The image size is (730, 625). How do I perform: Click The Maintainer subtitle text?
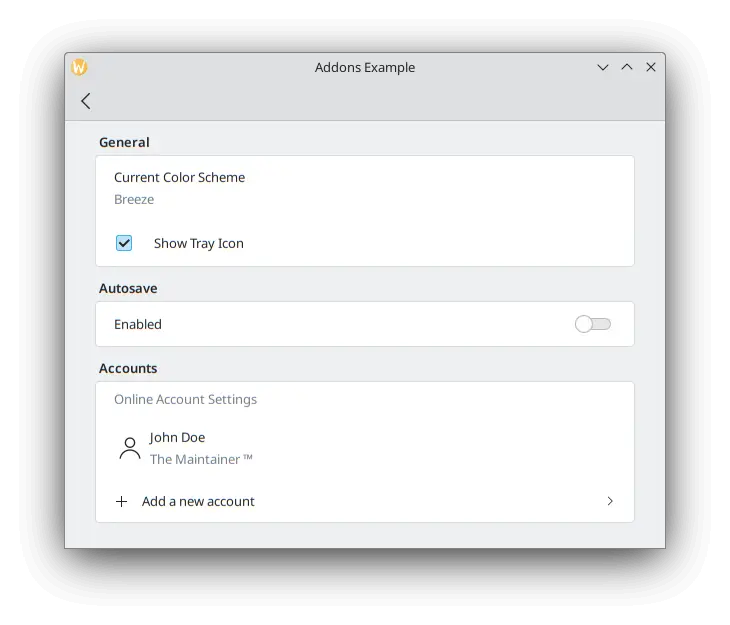[201, 460]
